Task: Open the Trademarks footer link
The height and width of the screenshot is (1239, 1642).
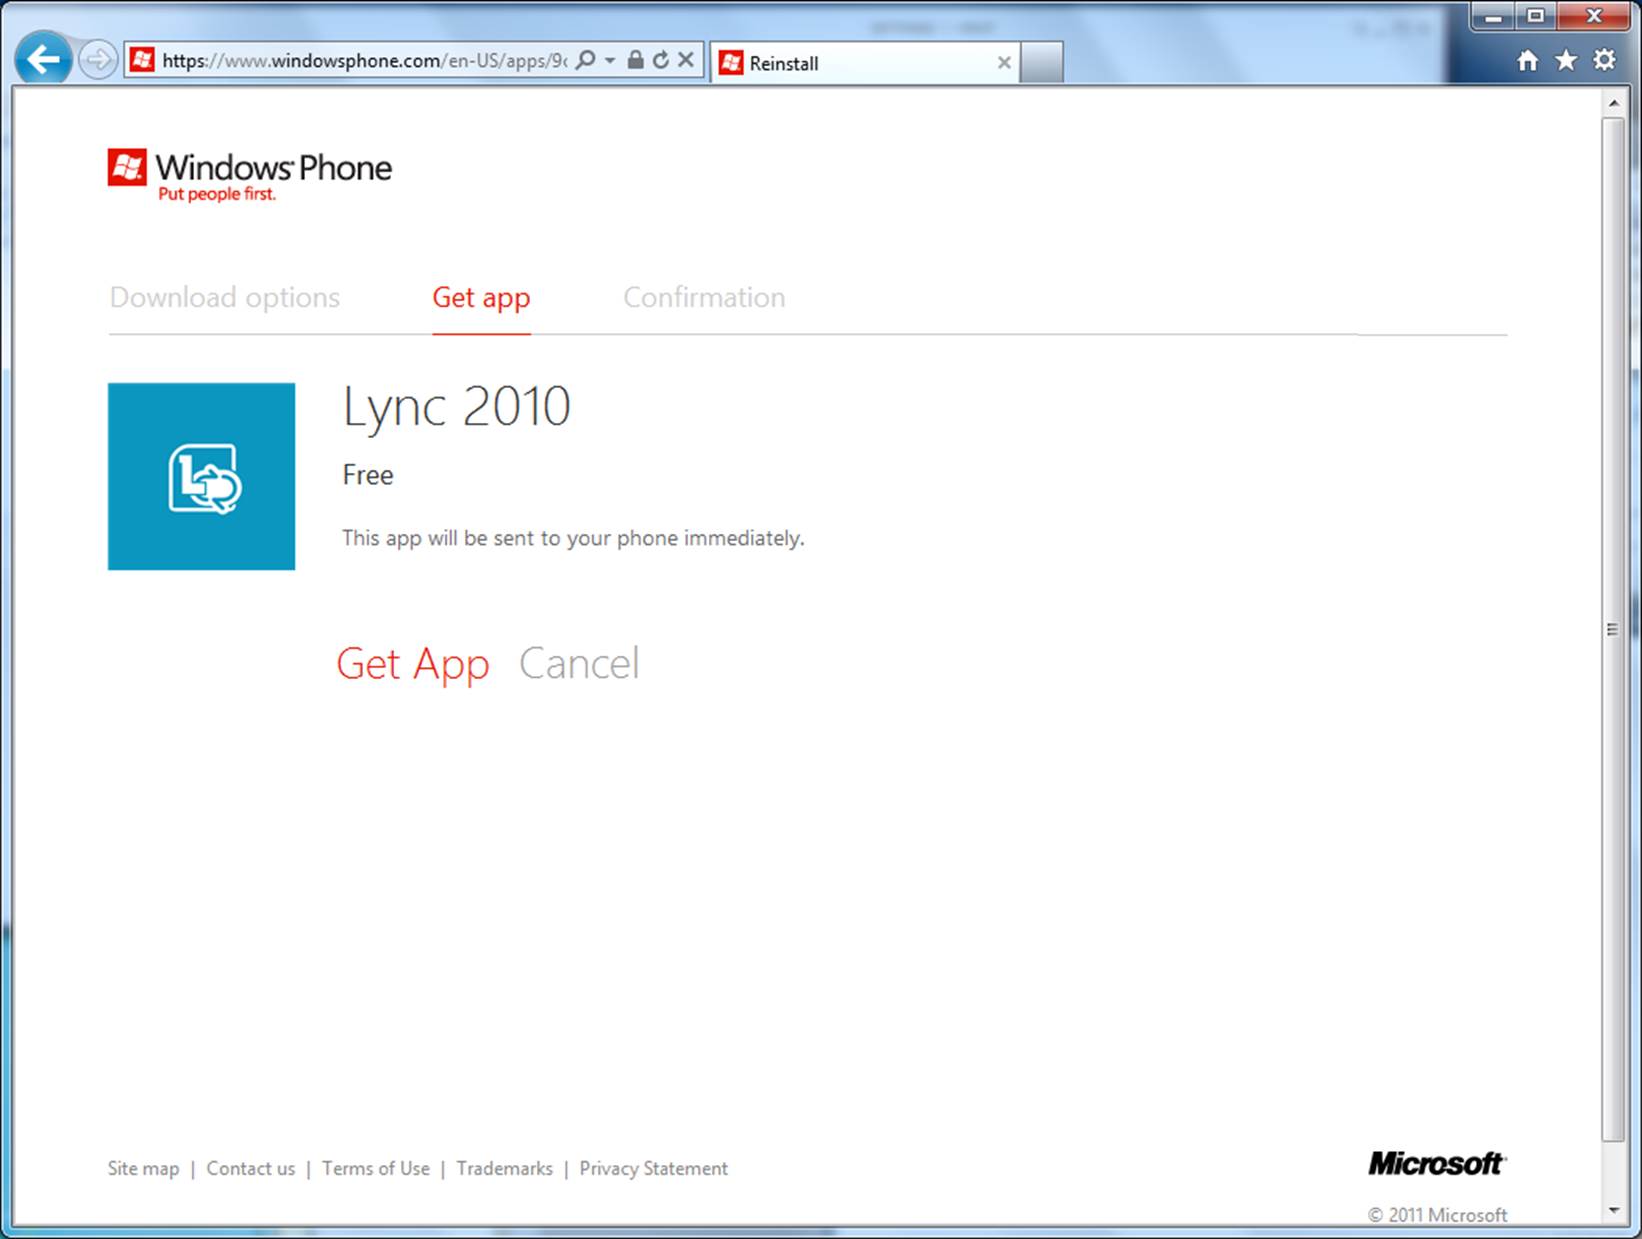Action: click(x=505, y=1168)
